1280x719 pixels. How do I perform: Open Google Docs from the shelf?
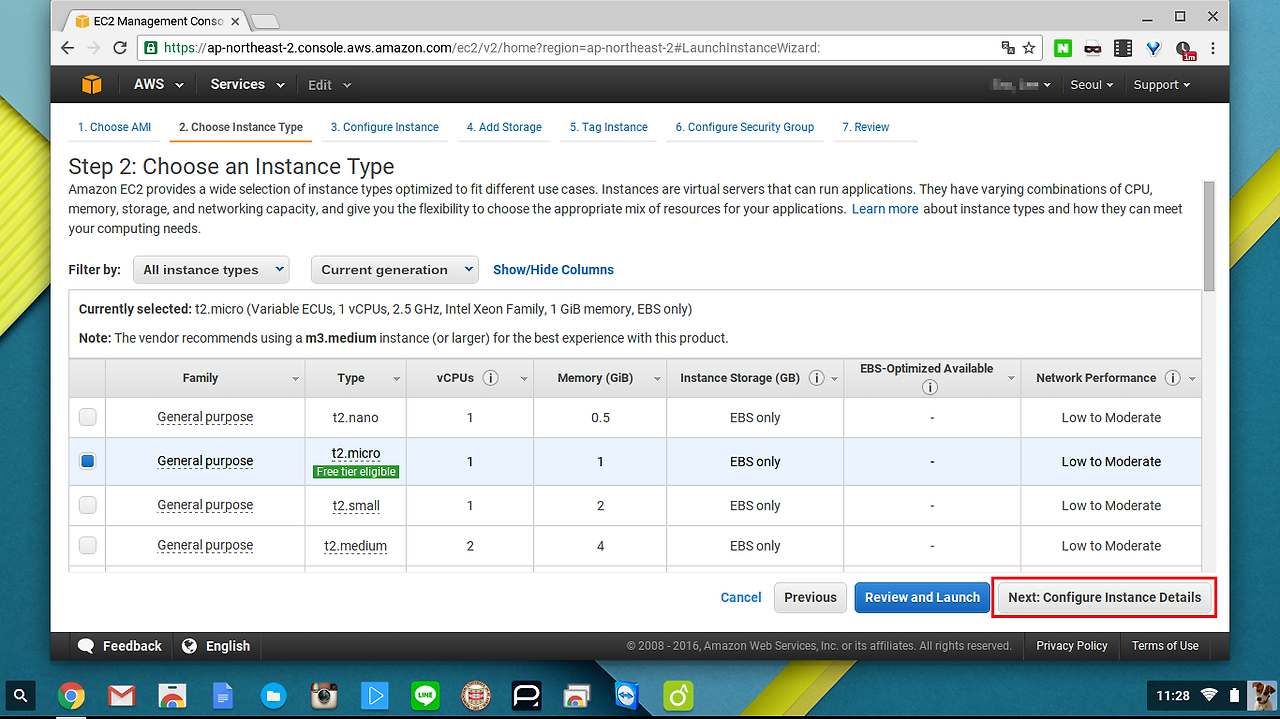(222, 695)
